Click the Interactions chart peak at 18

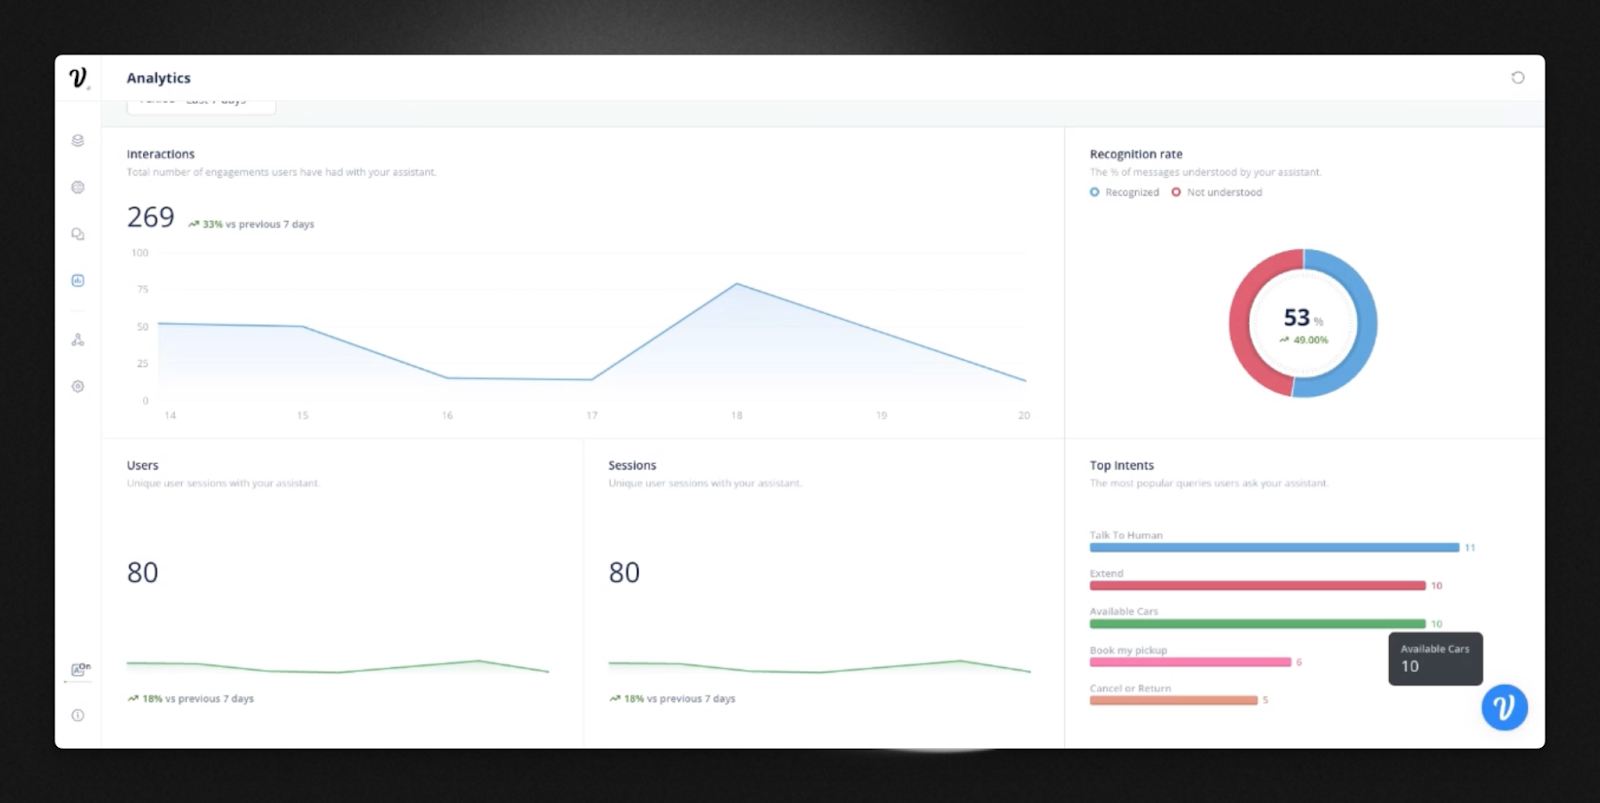click(737, 284)
